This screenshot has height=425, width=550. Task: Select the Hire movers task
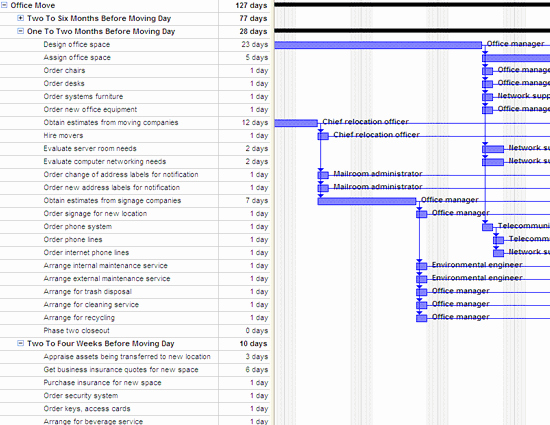pos(63,135)
